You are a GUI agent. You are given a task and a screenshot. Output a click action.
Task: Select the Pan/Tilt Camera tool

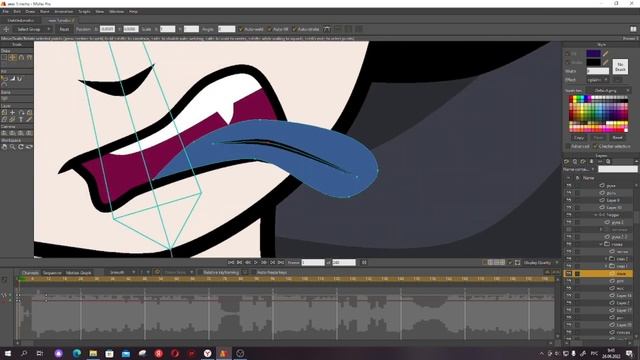coord(29,133)
